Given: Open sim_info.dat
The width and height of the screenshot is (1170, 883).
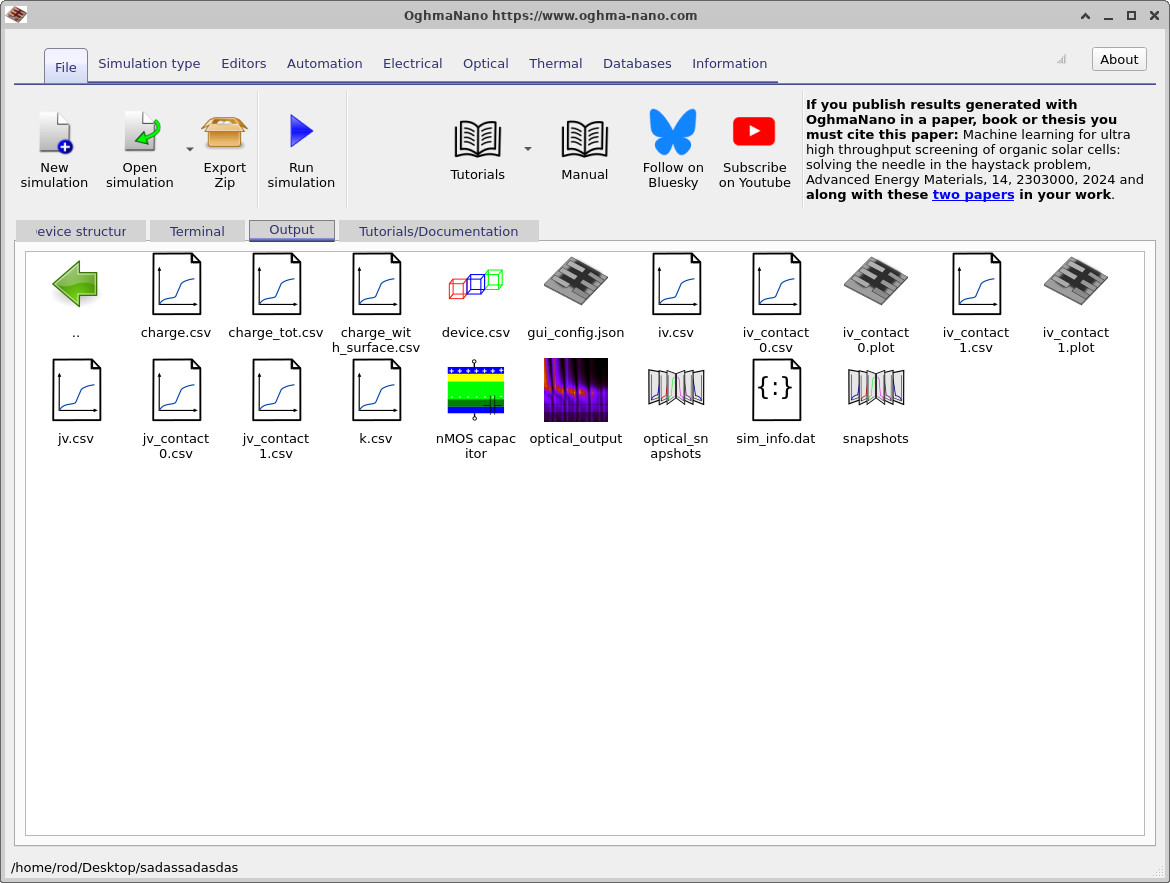Looking at the screenshot, I should tap(775, 390).
